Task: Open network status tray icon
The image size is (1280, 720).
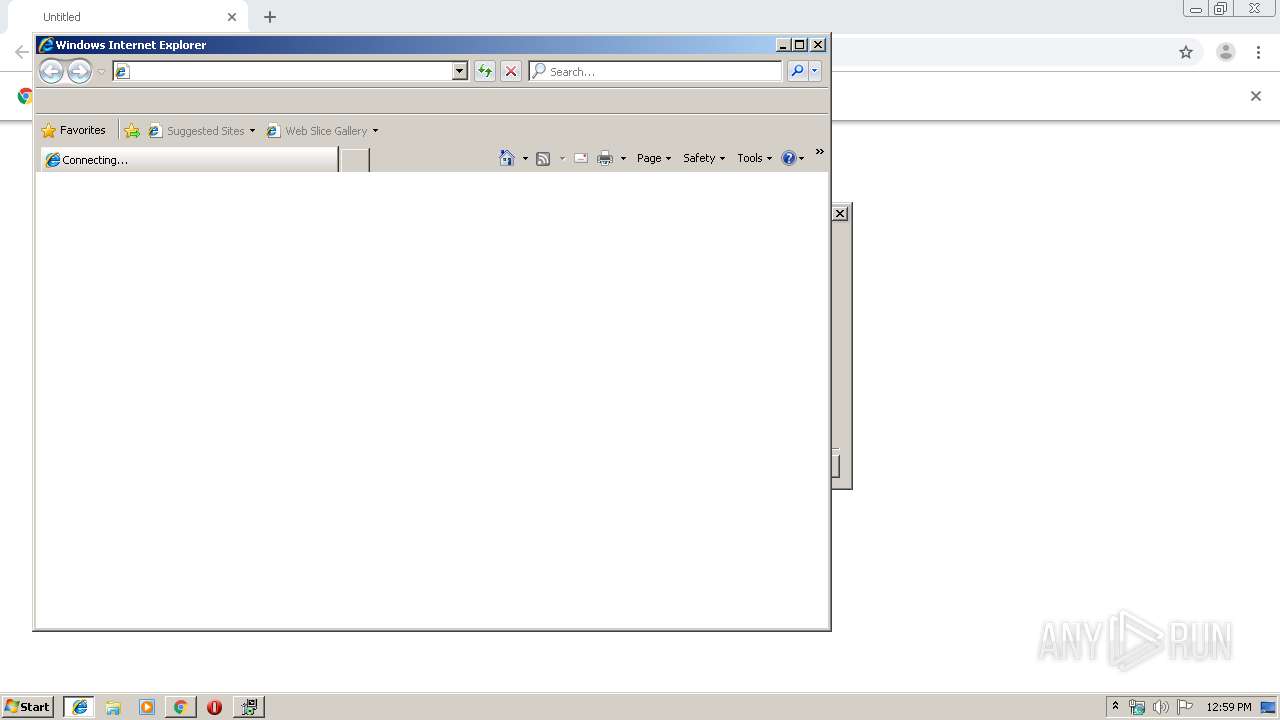Action: point(1137,707)
